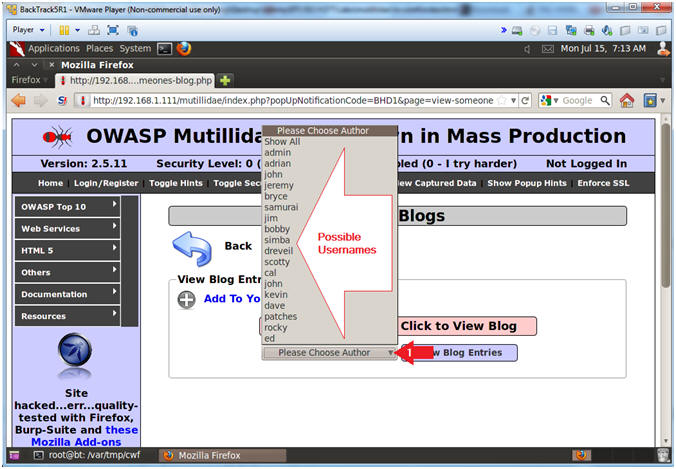The image size is (676, 469).
Task: Open the Google search engine dropdown
Action: pos(550,100)
